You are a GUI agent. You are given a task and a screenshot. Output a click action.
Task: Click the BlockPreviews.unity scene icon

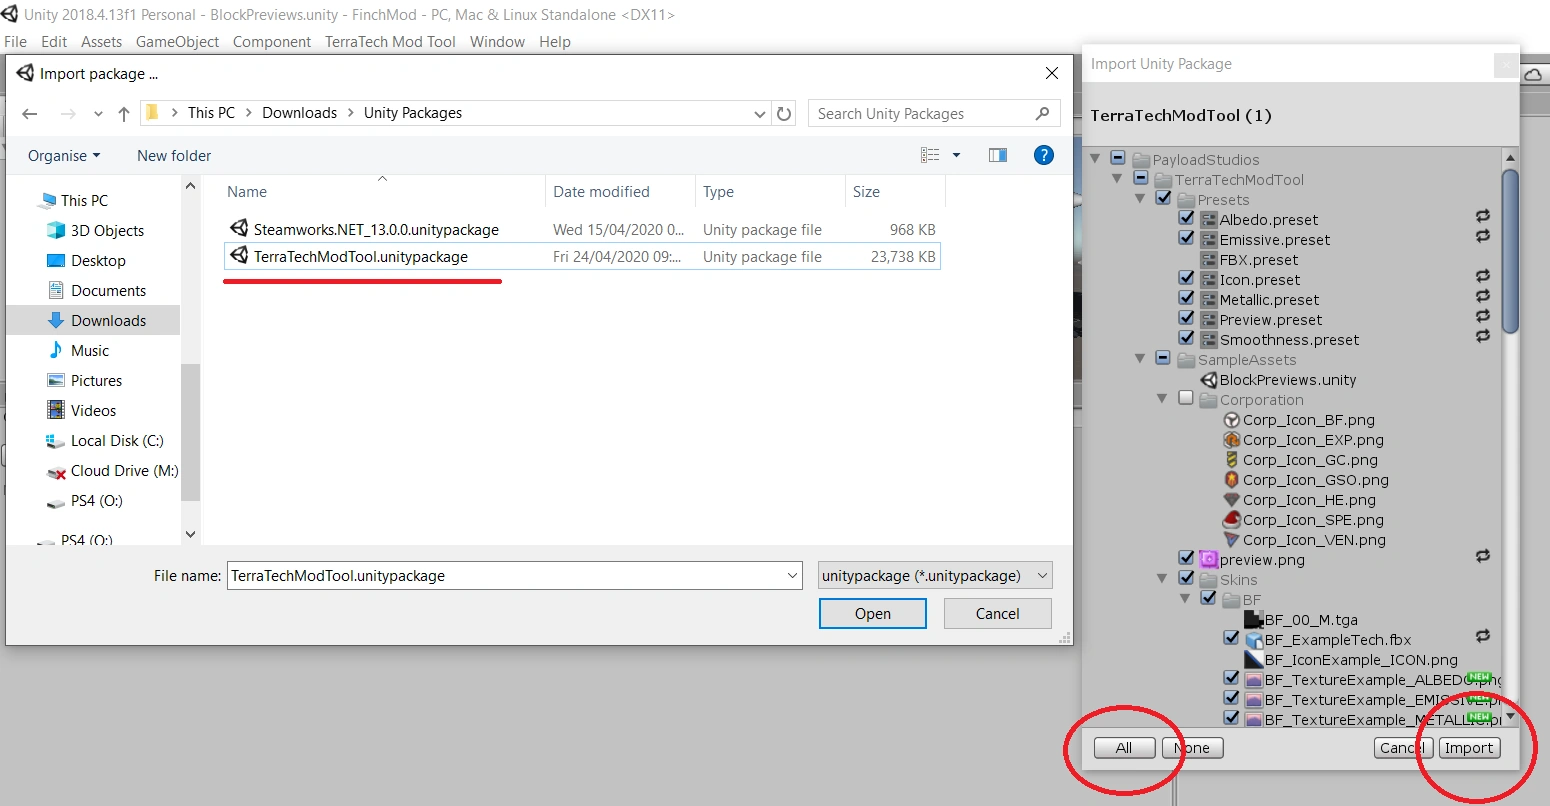[1209, 380]
